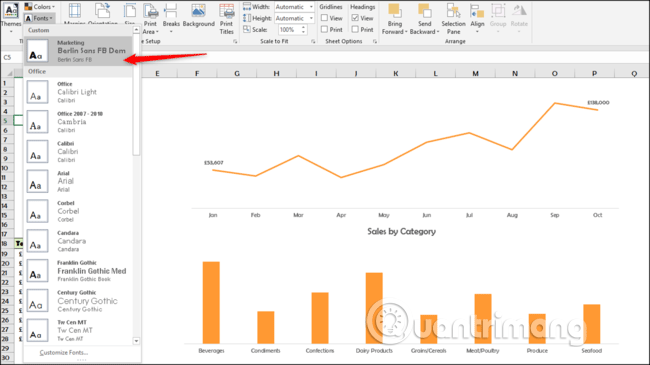Open Print Titles icon
The height and width of the screenshot is (365, 650).
point(226,11)
